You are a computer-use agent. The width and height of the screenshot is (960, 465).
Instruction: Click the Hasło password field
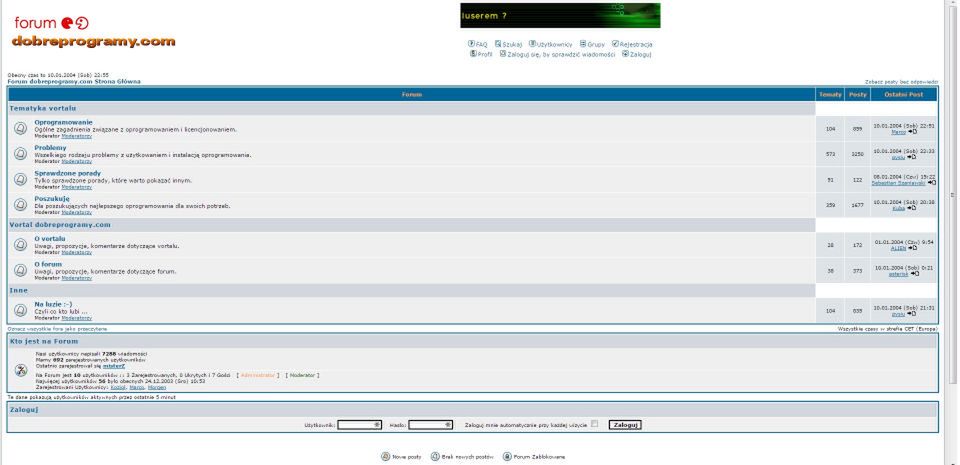coord(430,425)
